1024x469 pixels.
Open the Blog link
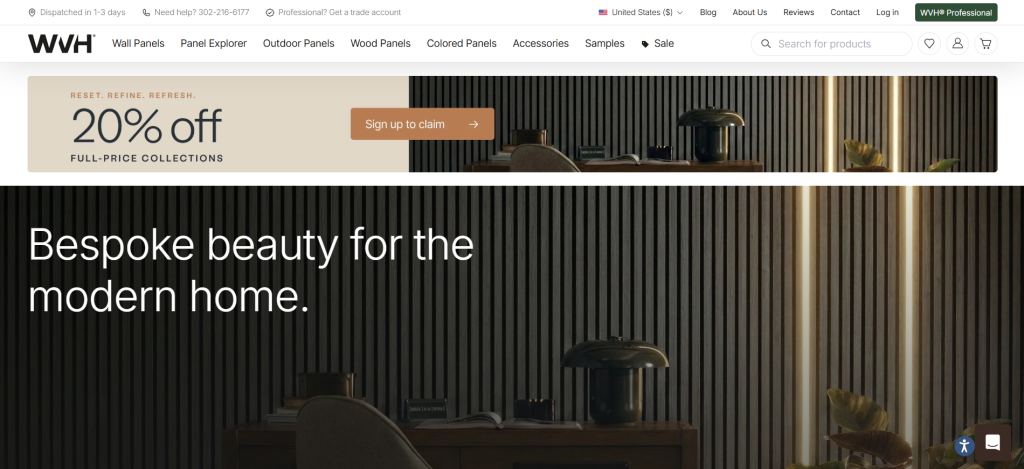[708, 12]
